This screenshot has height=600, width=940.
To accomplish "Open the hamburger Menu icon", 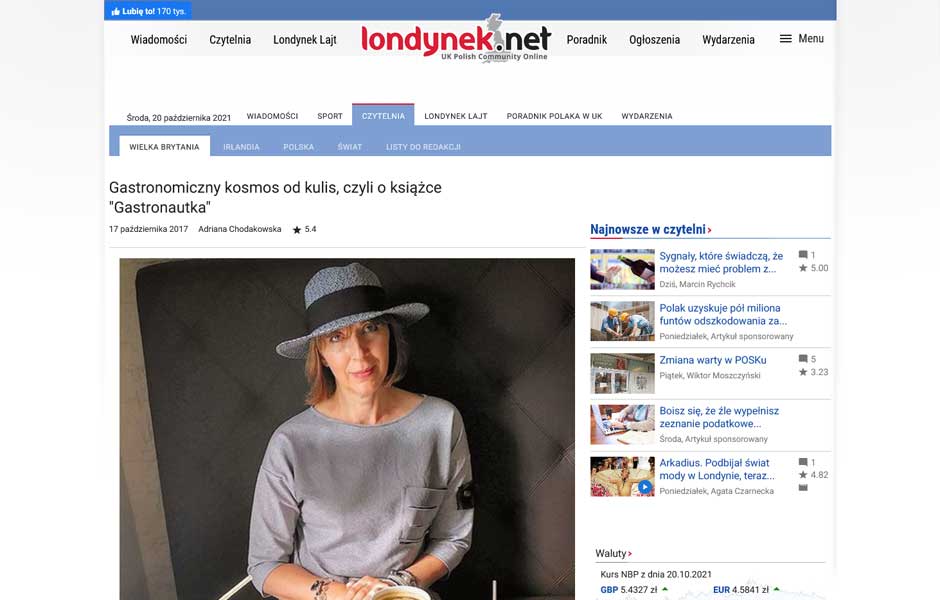I will coord(785,39).
